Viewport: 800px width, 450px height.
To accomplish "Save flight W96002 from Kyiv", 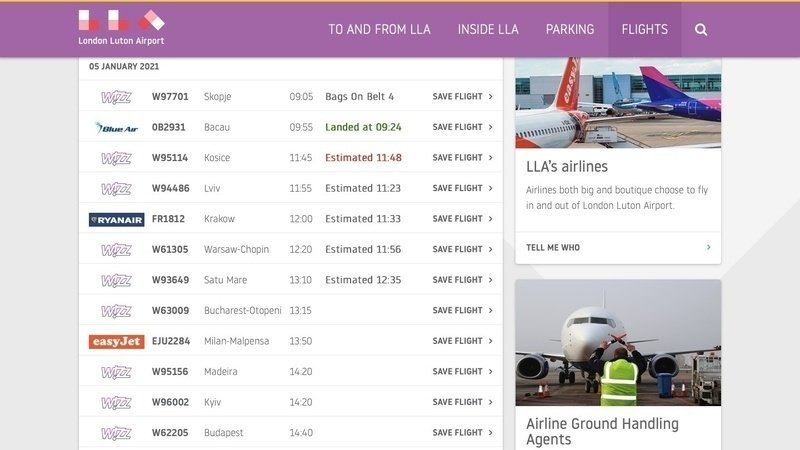I will 462,402.
